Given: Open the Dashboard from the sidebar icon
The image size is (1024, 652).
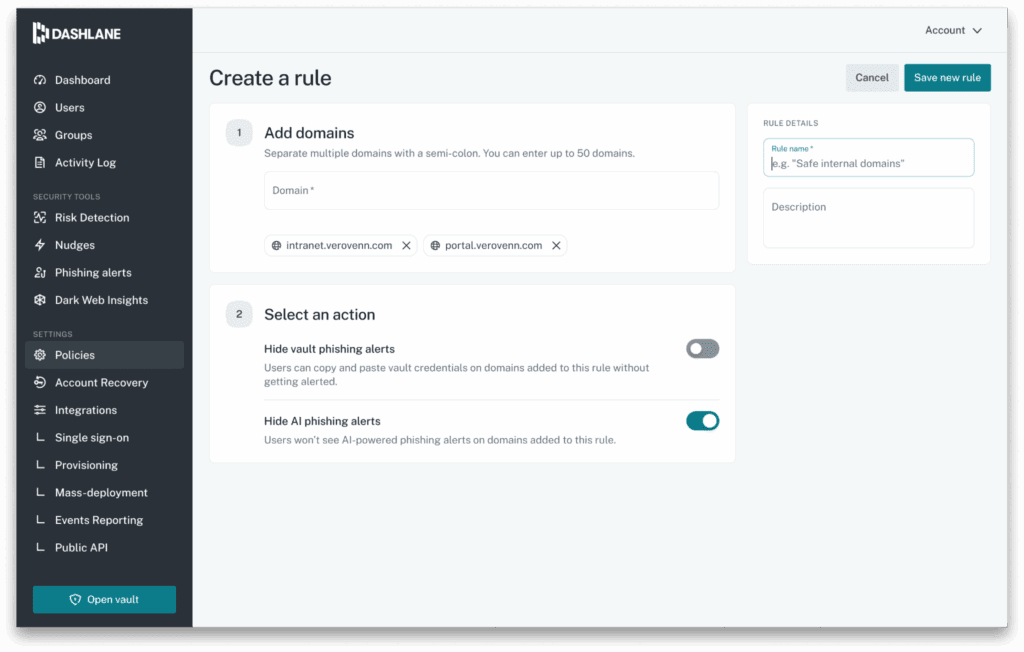Looking at the screenshot, I should (x=40, y=80).
